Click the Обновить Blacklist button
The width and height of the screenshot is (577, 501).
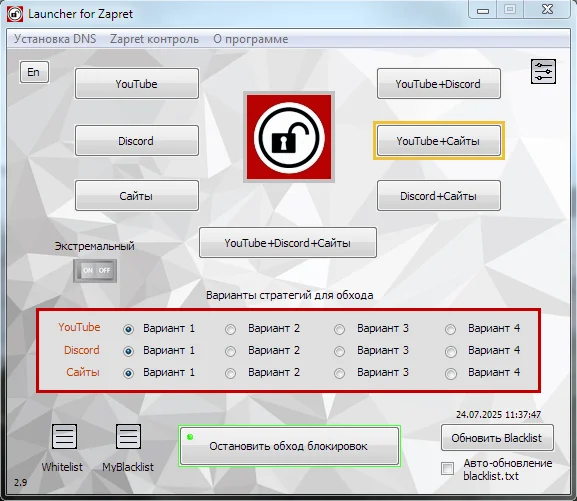[x=497, y=438]
